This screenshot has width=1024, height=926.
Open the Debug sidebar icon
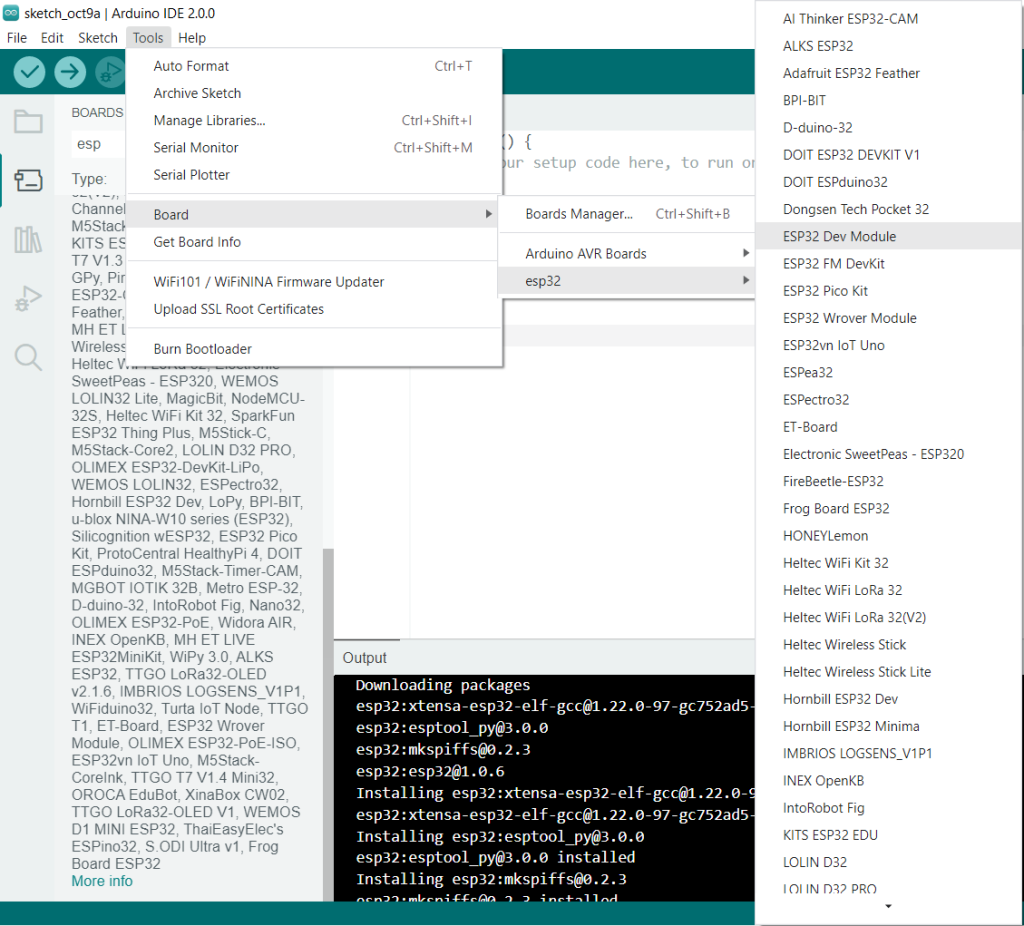tap(28, 298)
